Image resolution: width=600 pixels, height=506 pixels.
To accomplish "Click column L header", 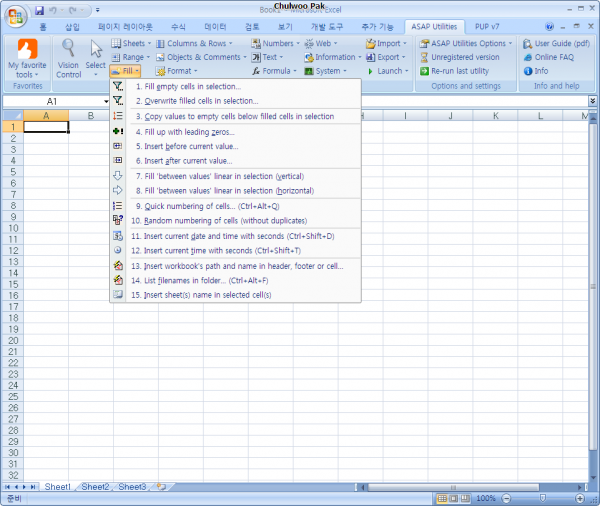I will [540, 116].
